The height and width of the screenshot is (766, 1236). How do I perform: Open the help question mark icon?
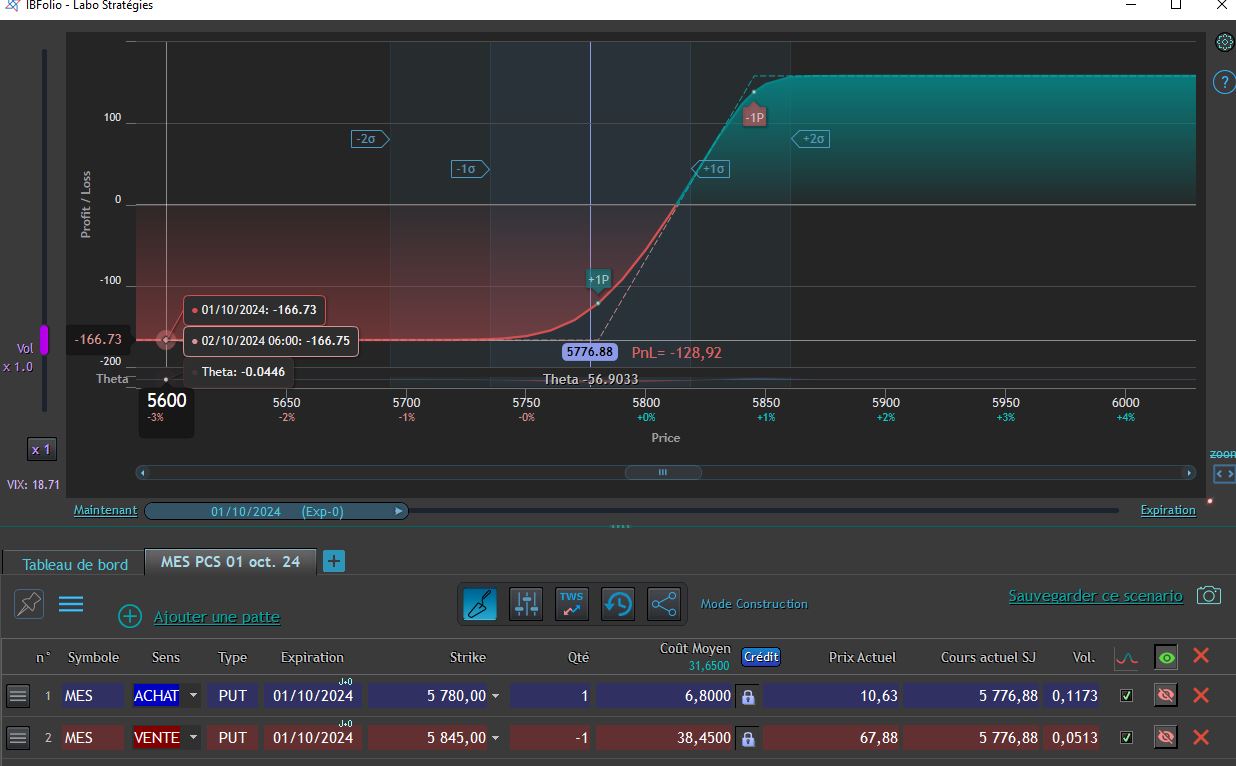click(1224, 82)
